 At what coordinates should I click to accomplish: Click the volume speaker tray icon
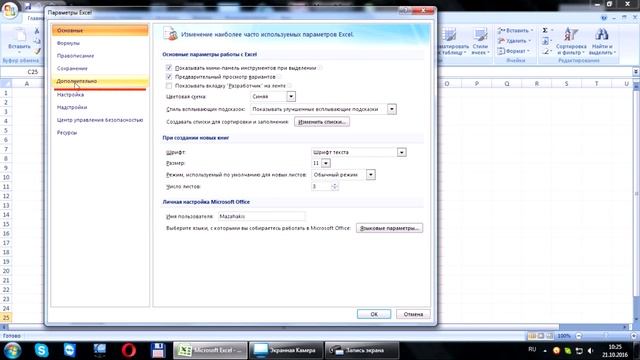pos(590,351)
